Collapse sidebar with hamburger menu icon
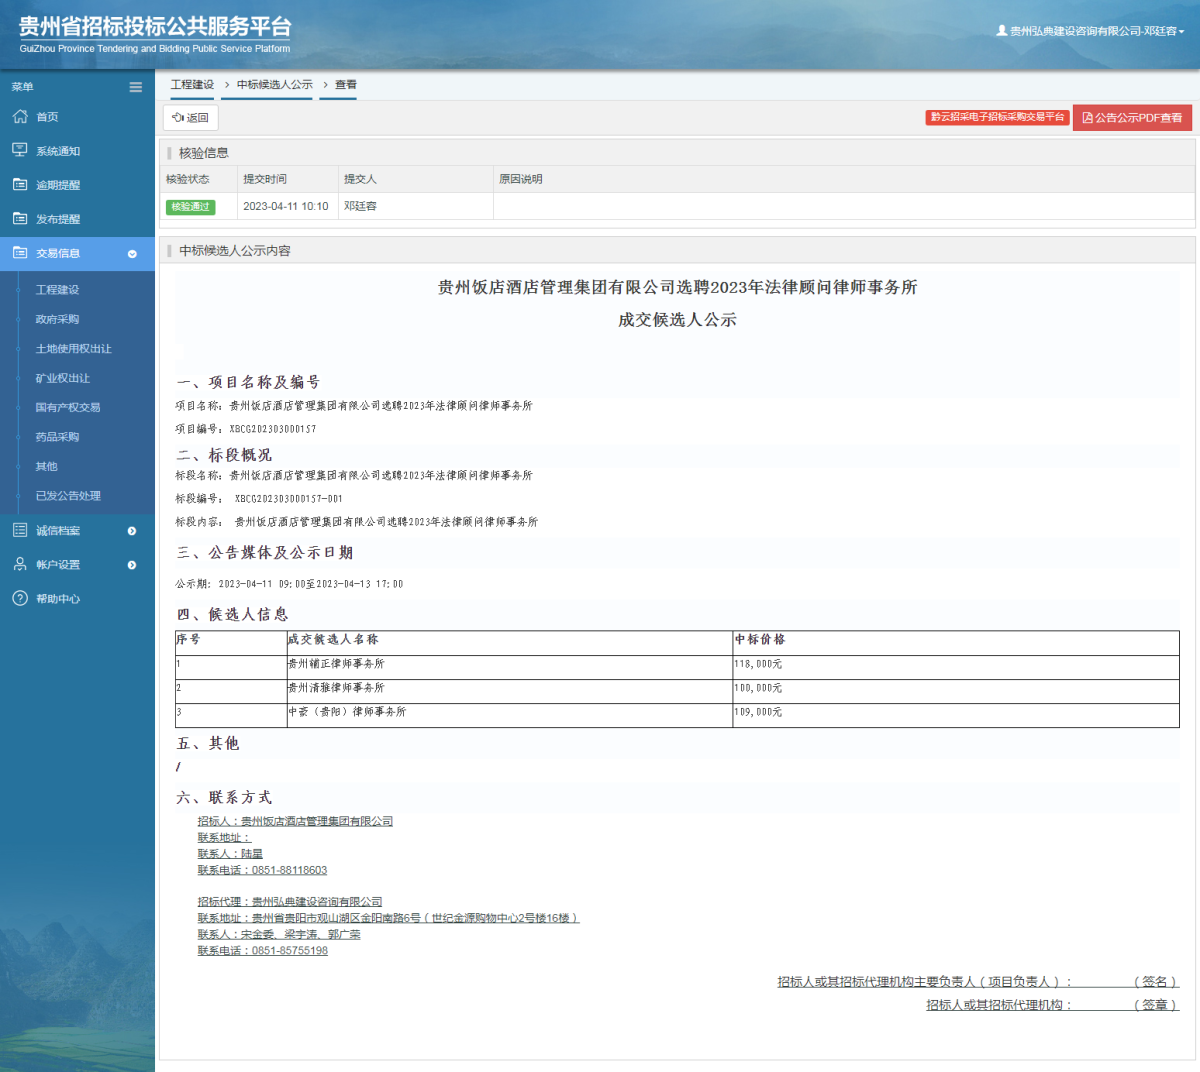 click(x=136, y=87)
